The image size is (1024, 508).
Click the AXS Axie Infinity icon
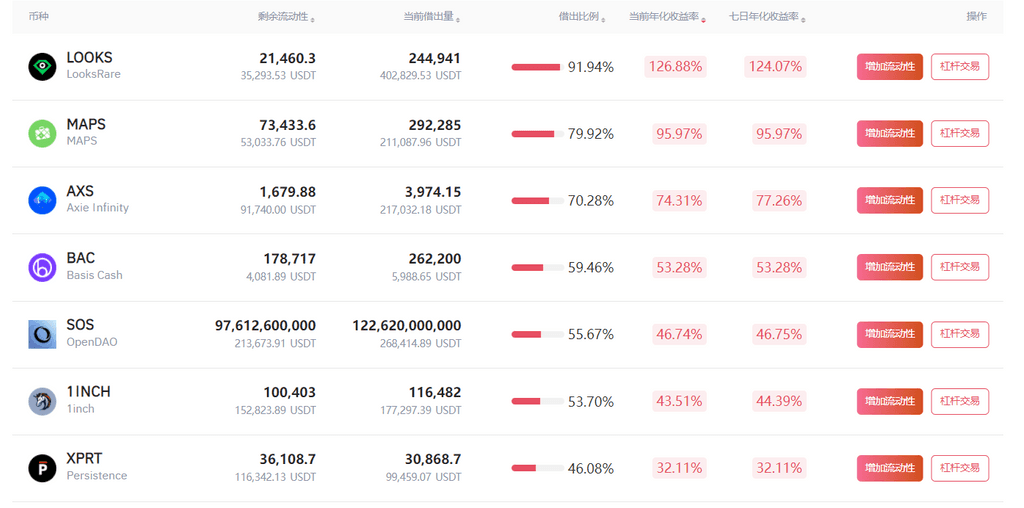pos(42,200)
